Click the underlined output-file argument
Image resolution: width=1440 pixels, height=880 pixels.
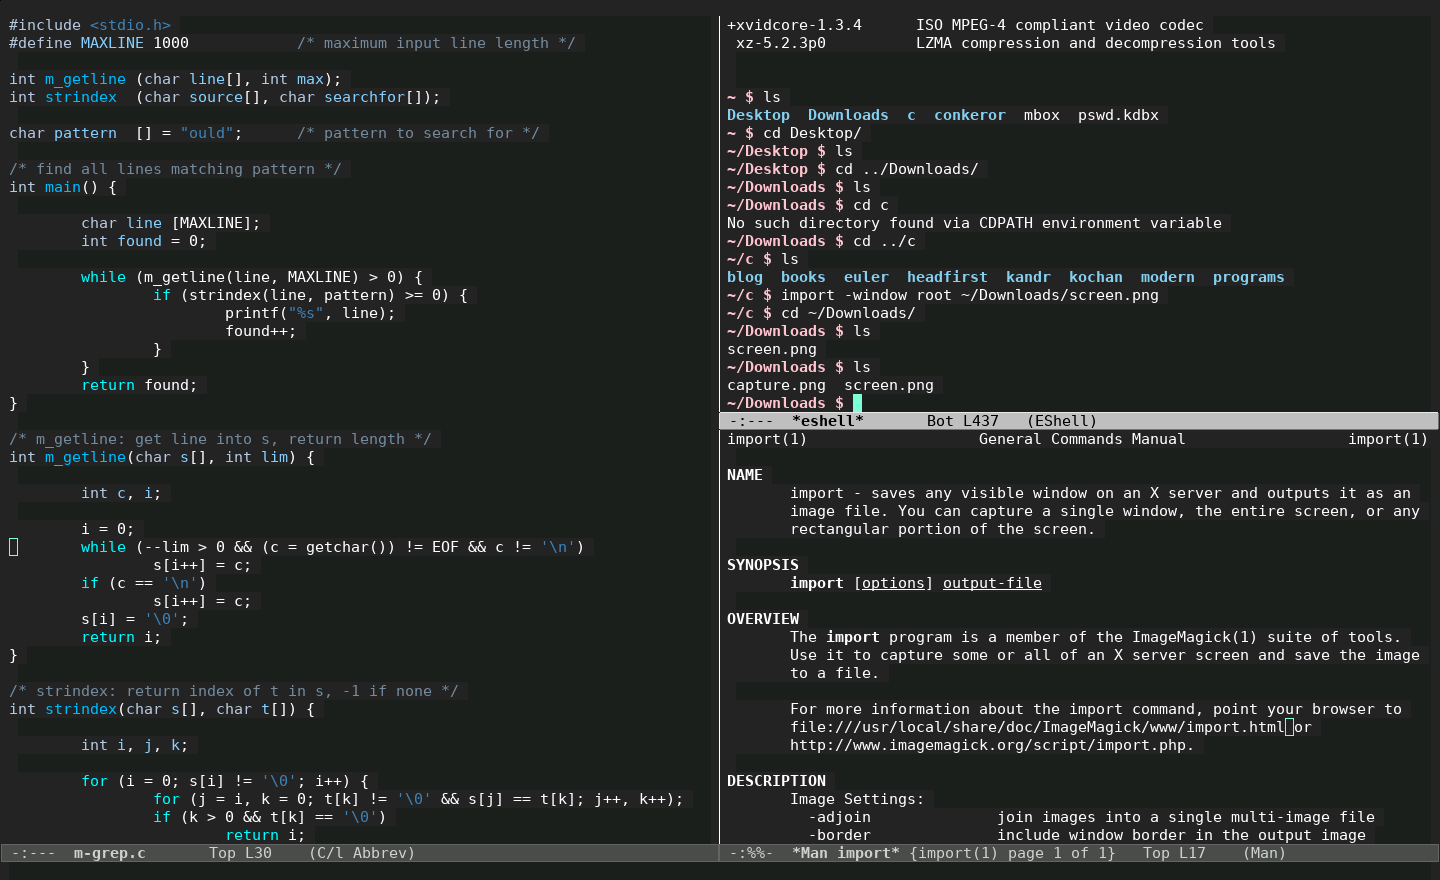[x=992, y=583]
